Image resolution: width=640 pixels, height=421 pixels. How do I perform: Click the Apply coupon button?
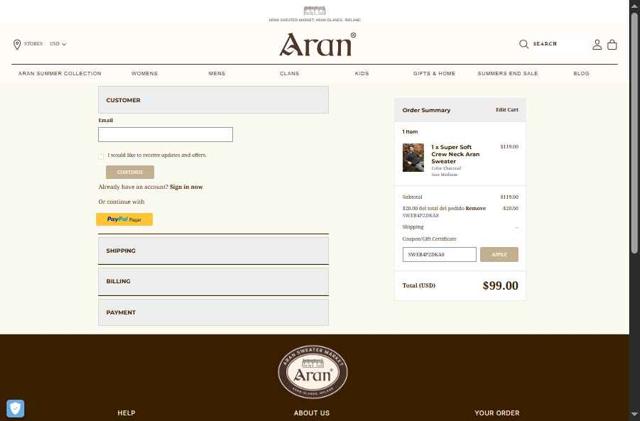tap(499, 254)
